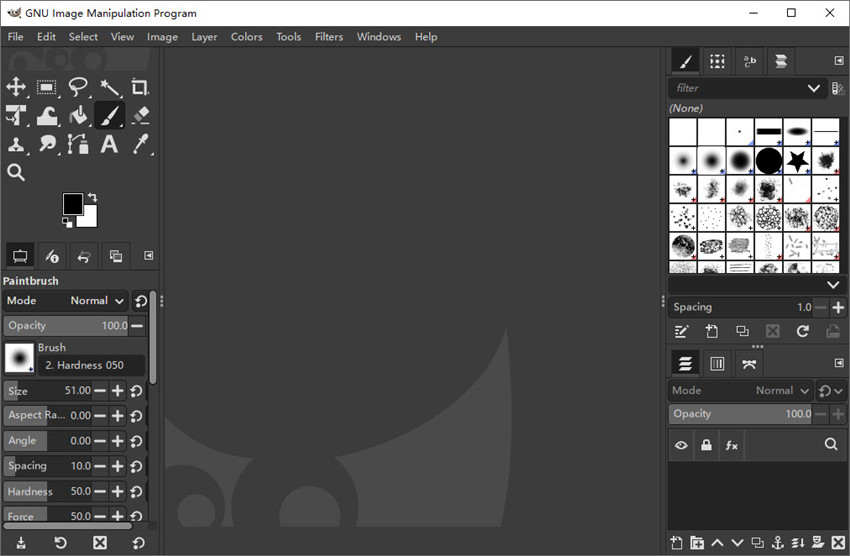Viewport: 850px width, 556px height.
Task: Select the Unified Transform tool
Action: coord(16,115)
